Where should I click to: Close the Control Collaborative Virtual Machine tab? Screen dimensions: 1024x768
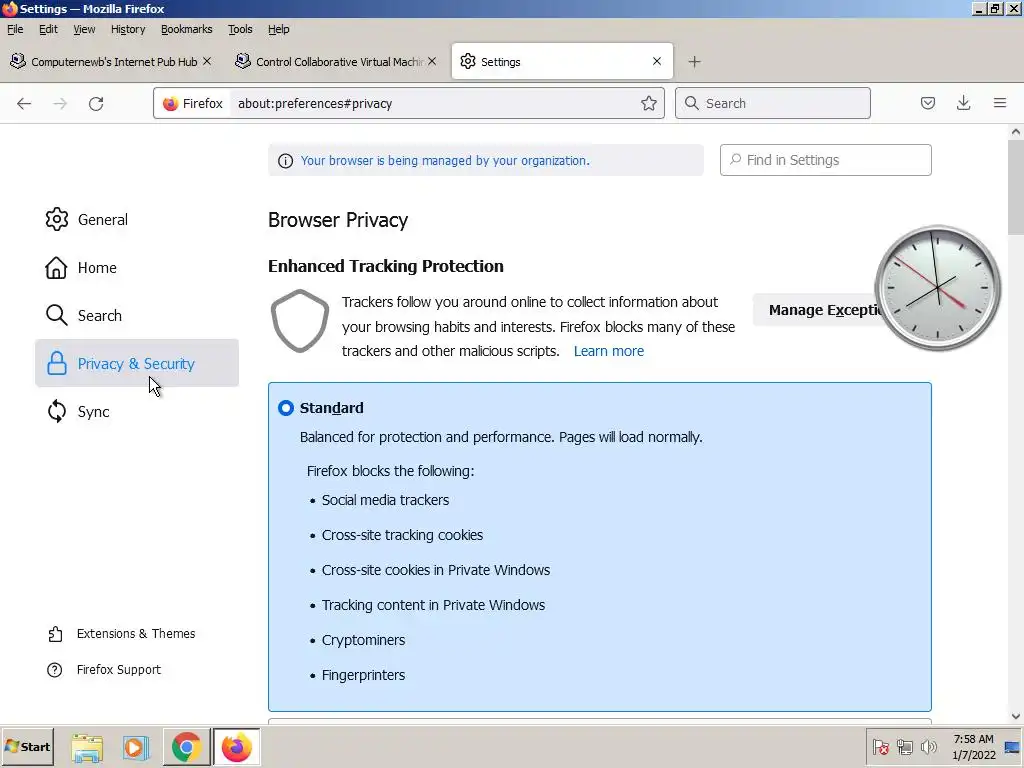[432, 61]
